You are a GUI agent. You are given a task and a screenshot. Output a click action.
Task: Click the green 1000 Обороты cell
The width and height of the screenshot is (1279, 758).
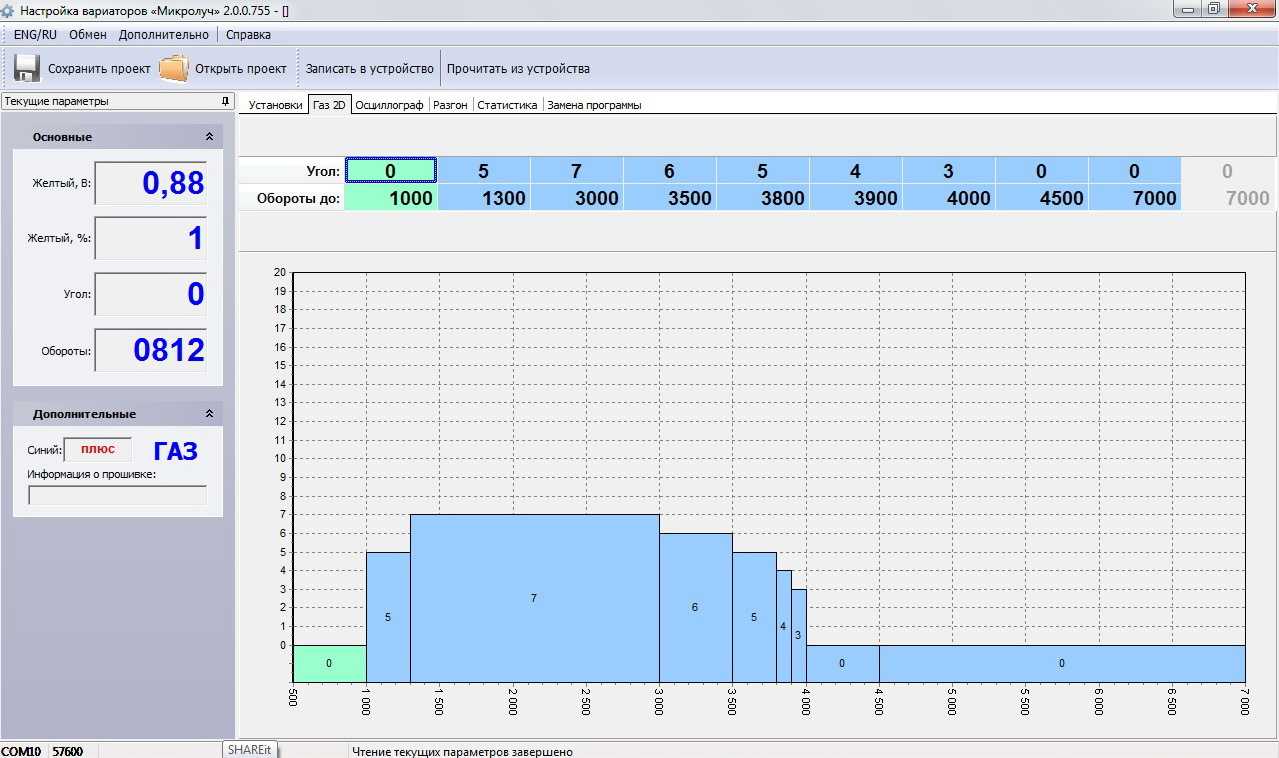pyautogui.click(x=391, y=198)
